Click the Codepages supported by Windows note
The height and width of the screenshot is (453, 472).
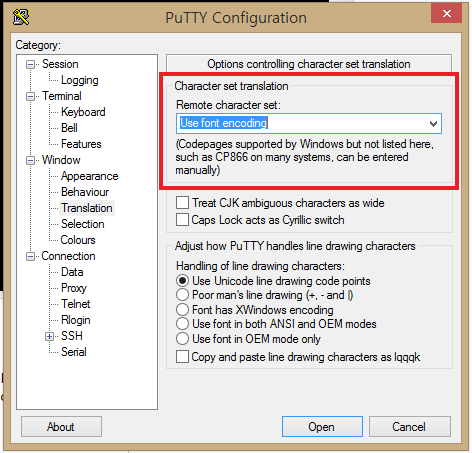[305, 157]
